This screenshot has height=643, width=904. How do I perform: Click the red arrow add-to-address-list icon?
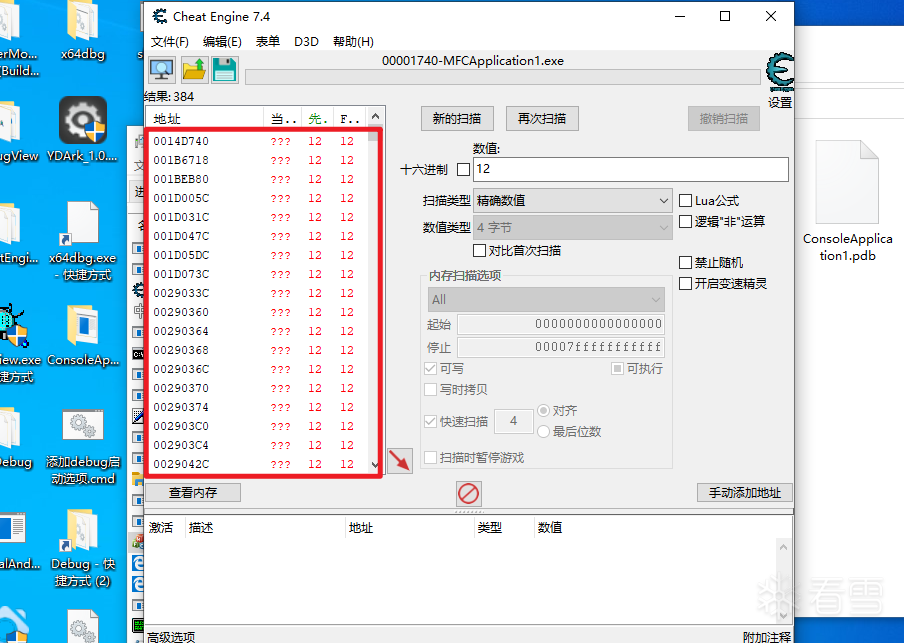[400, 461]
